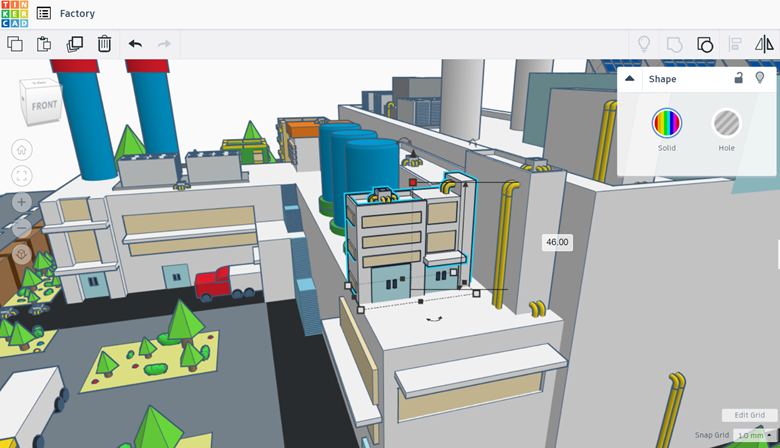This screenshot has width=780, height=448.
Task: Toggle the lock editing icon in Shape panel
Action: (739, 78)
